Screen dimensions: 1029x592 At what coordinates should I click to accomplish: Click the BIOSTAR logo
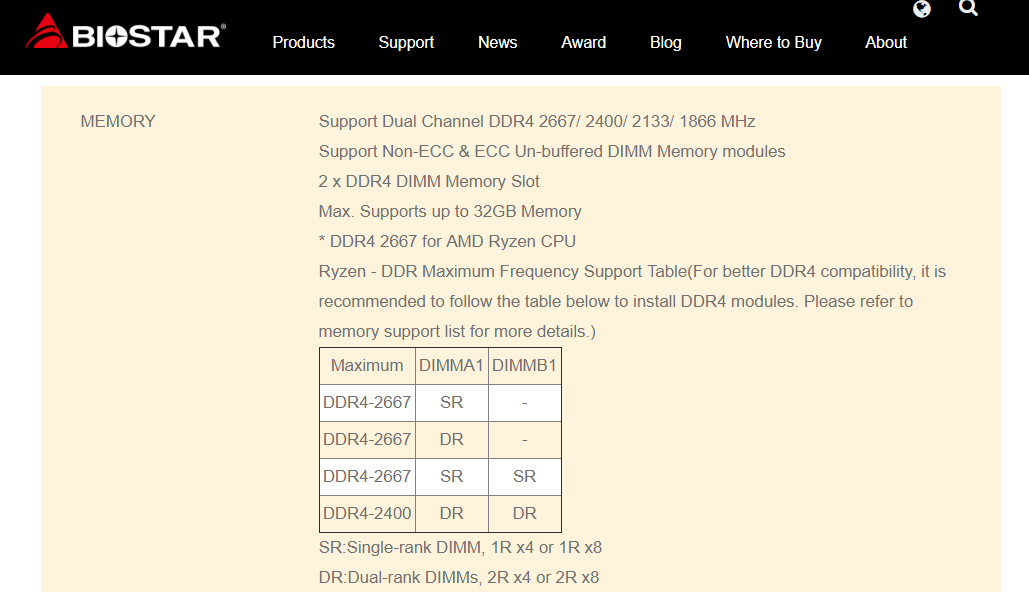pos(126,32)
